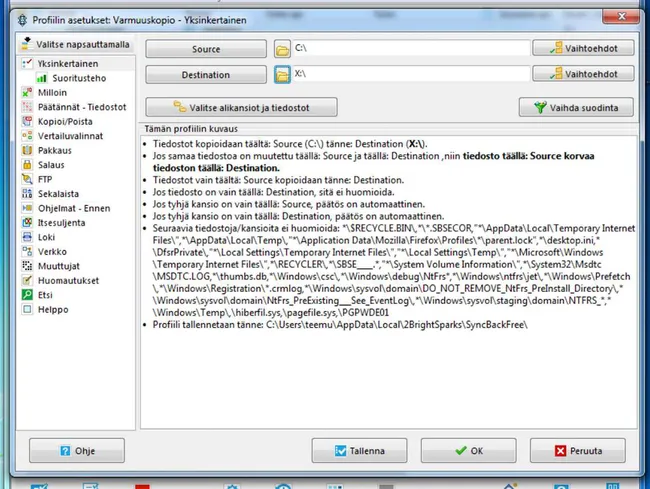The image size is (650, 489).
Task: Select Etsi in the settings list
Action: click(x=45, y=295)
